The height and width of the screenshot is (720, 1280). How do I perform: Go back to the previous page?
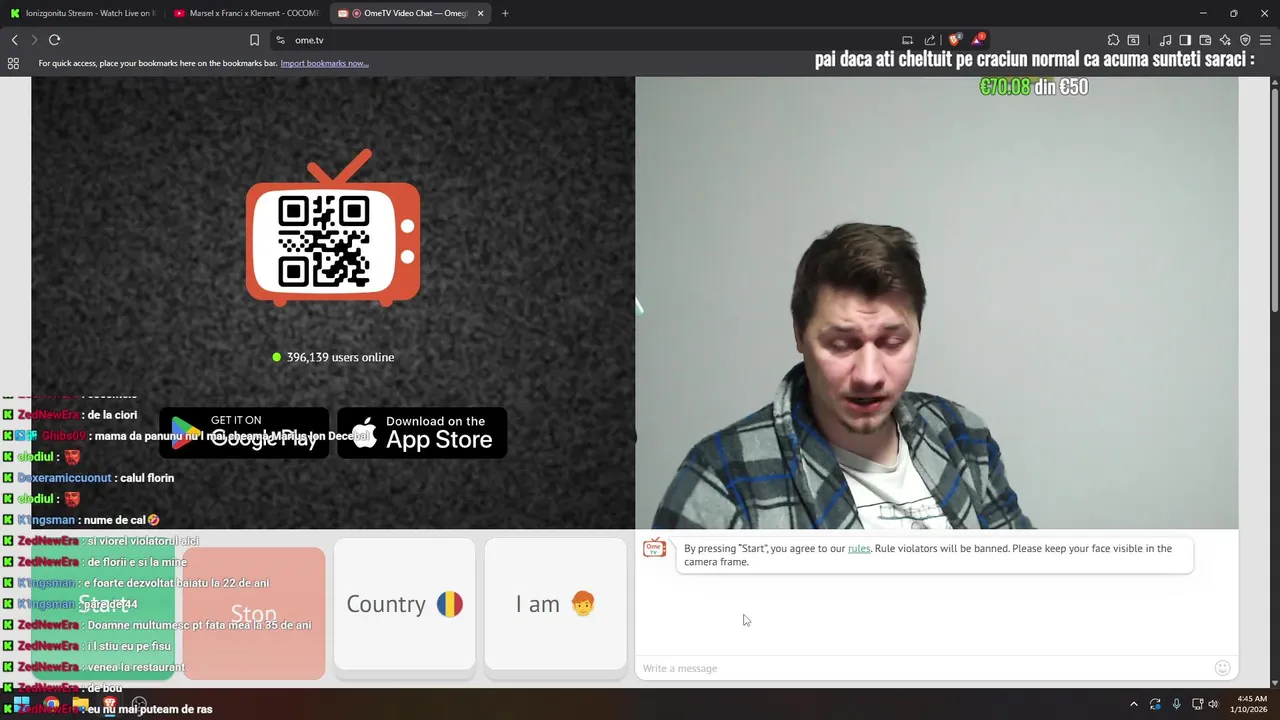point(14,40)
